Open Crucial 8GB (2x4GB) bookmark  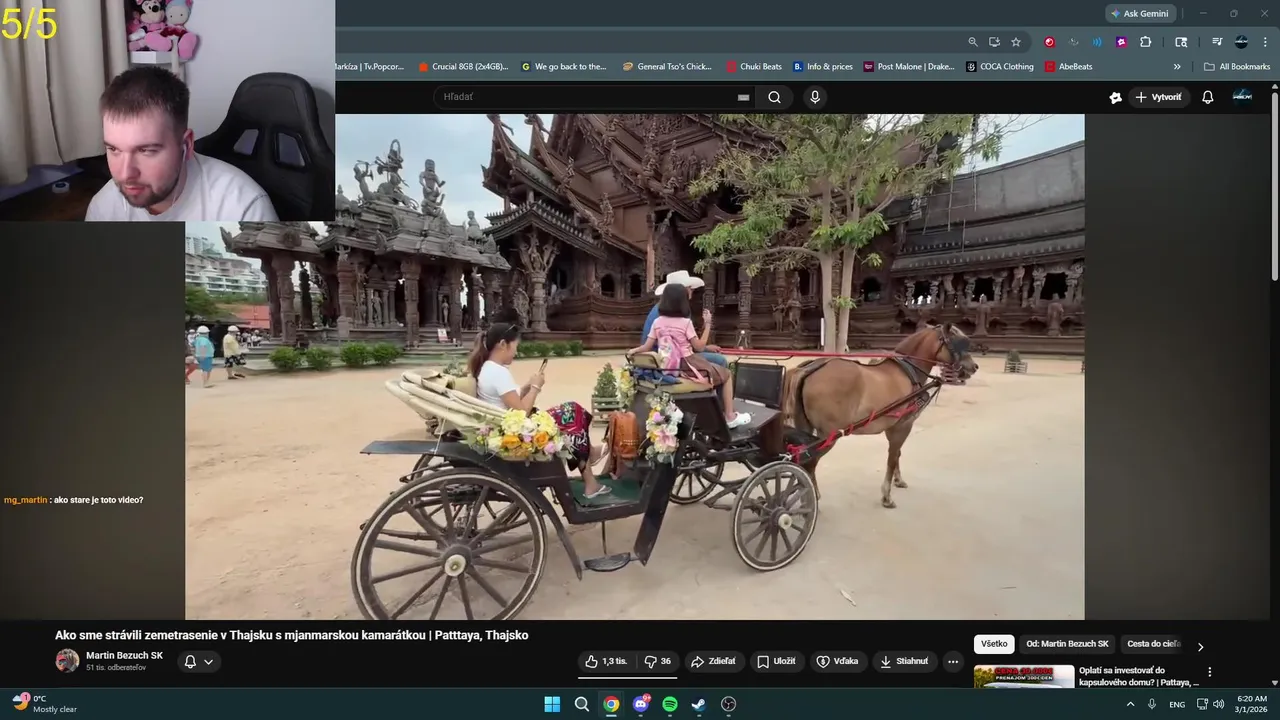click(x=463, y=67)
